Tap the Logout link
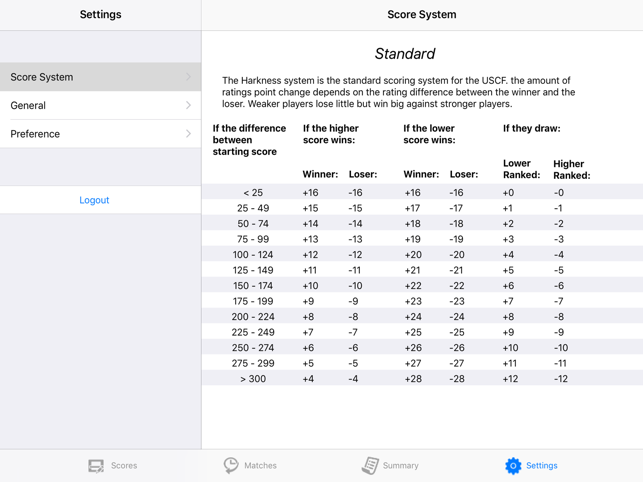 (94, 200)
